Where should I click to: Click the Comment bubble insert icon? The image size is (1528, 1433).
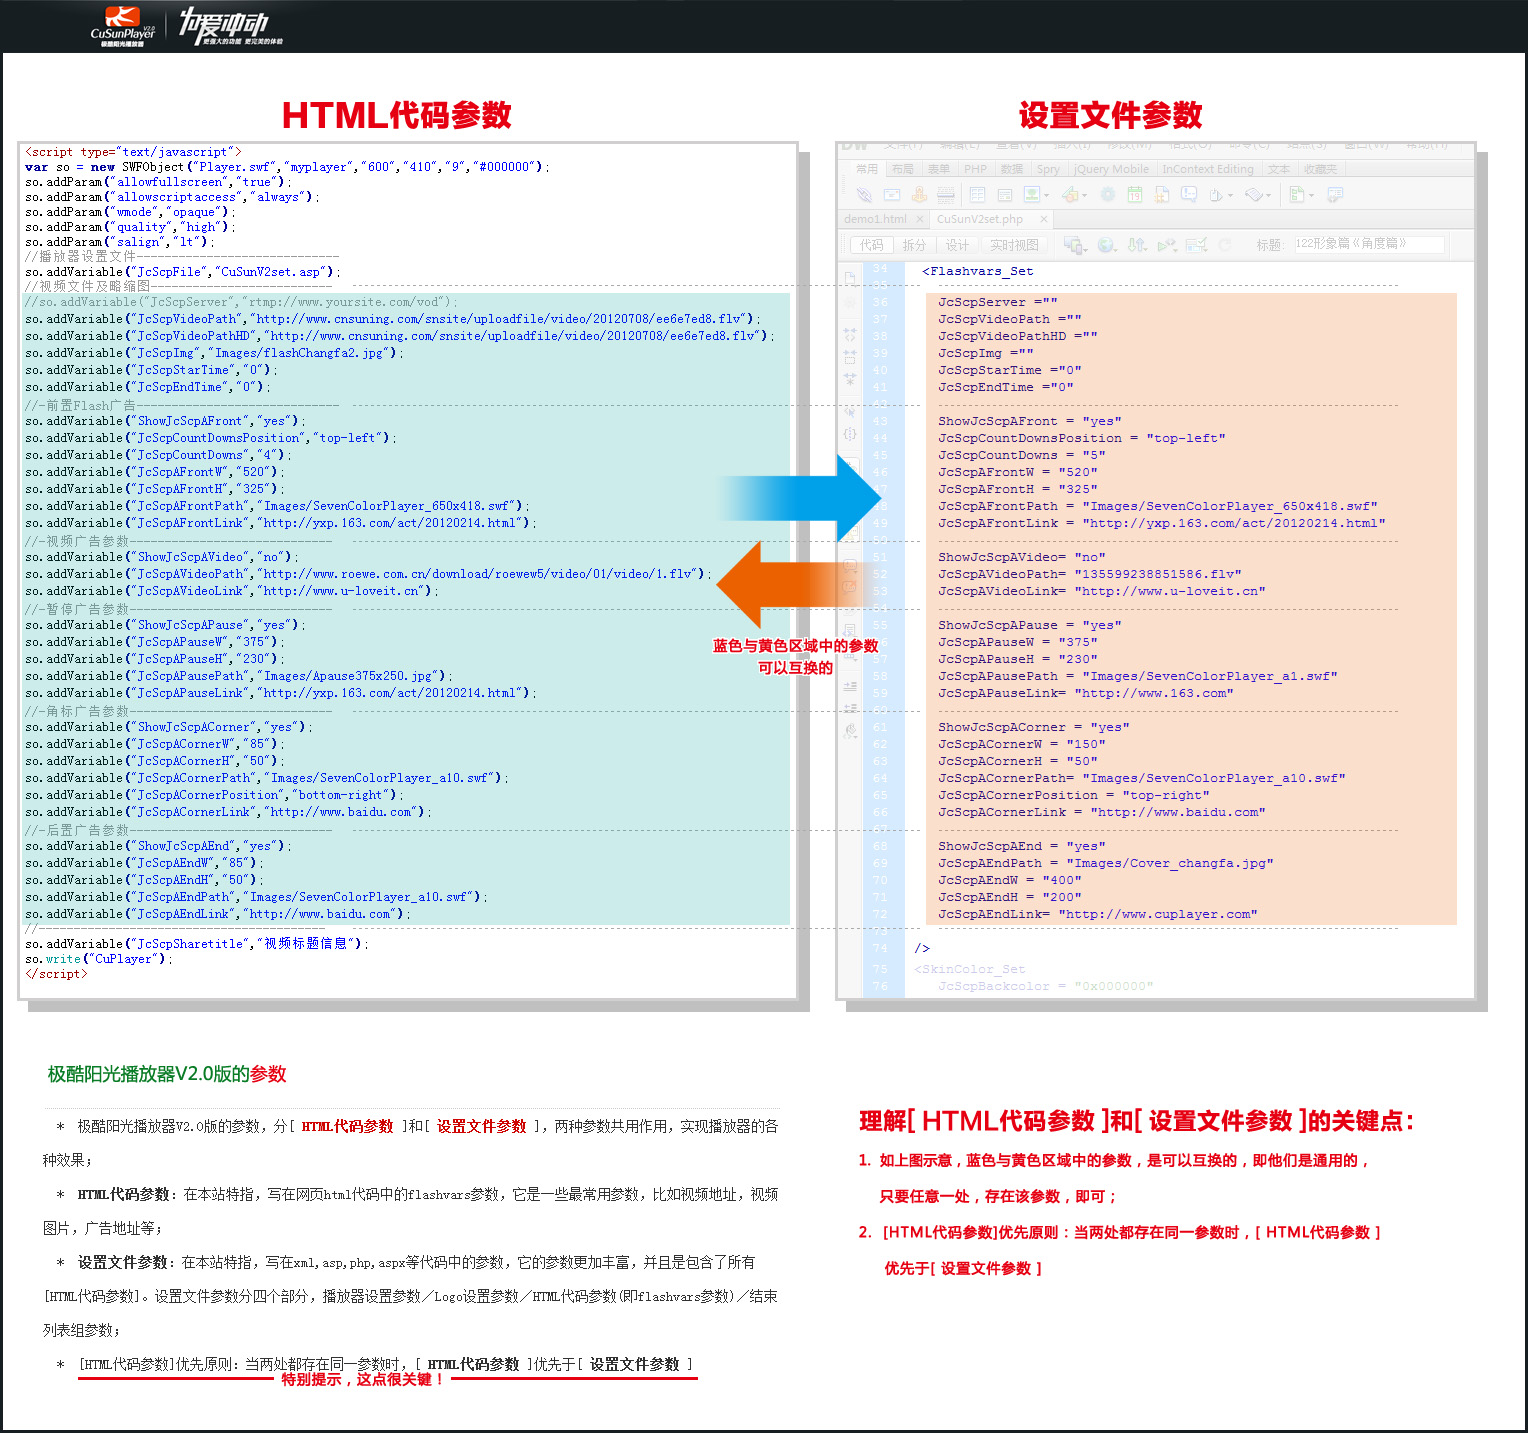1189,195
